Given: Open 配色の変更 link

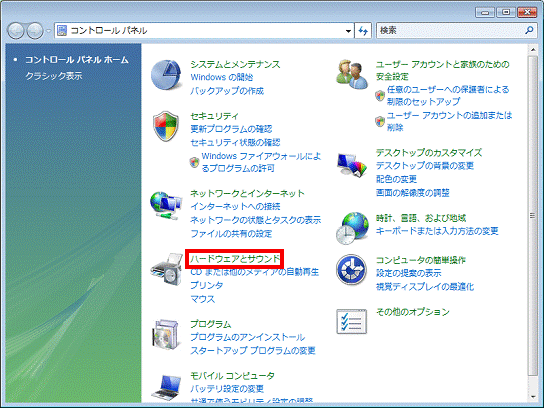Looking at the screenshot, I should coord(396,179).
